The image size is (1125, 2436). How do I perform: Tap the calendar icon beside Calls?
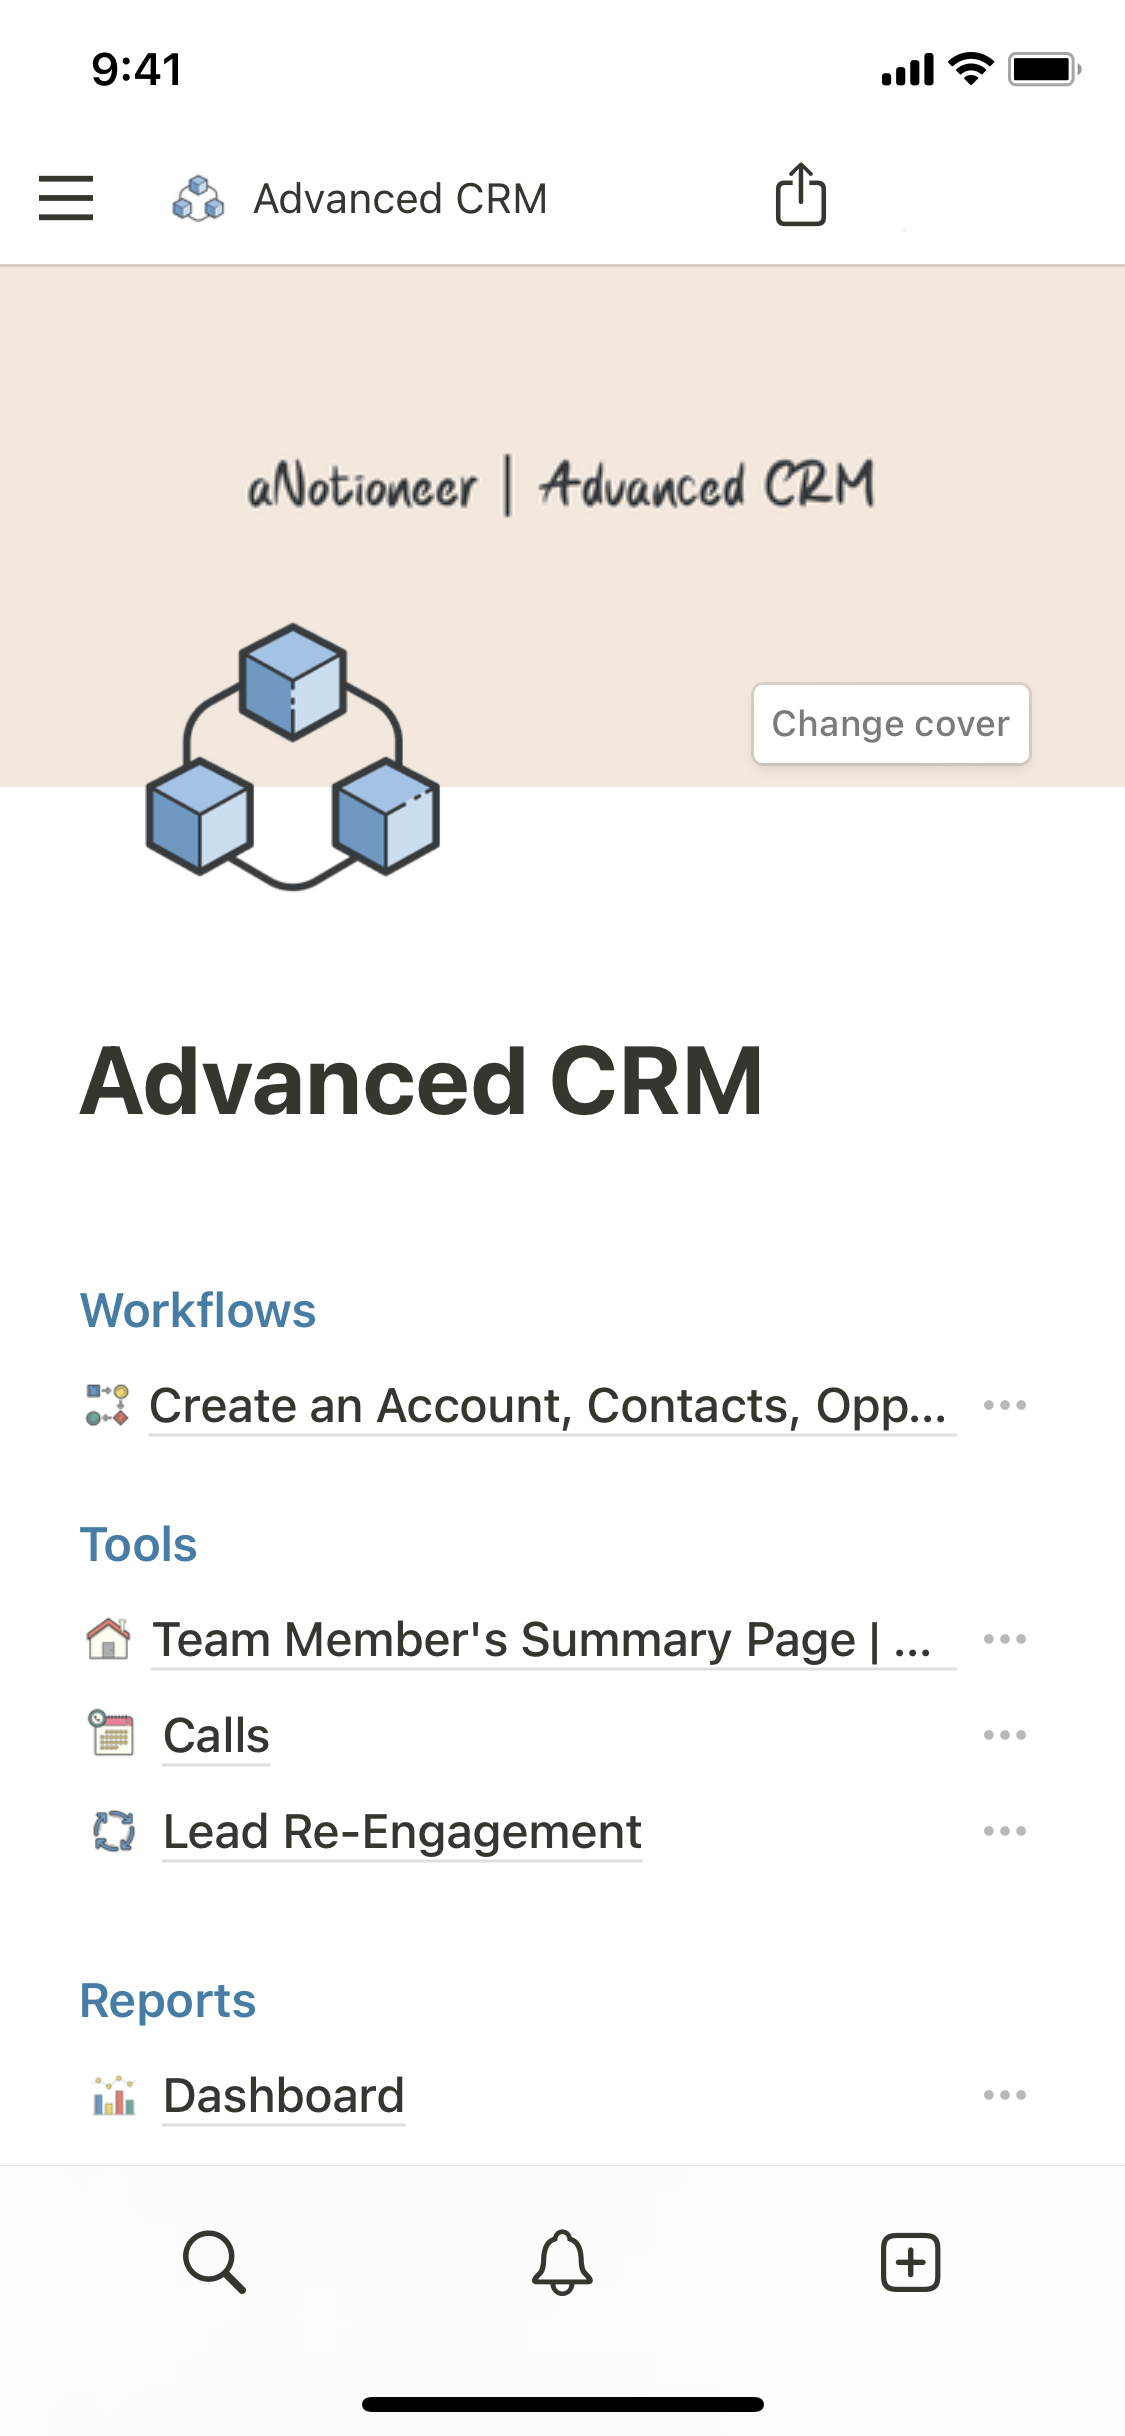(111, 1734)
